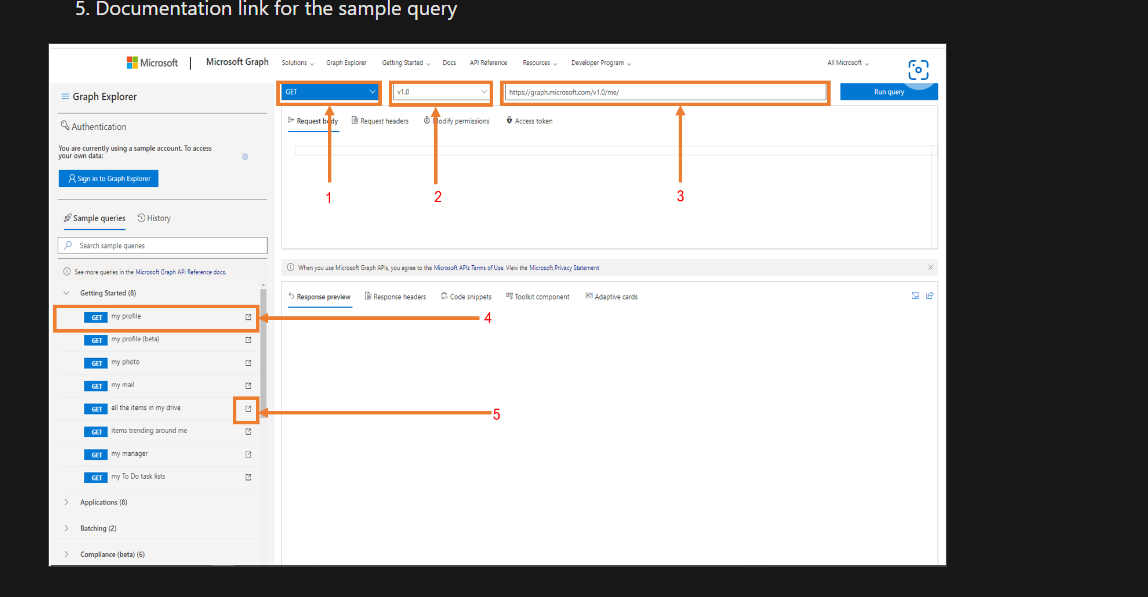Viewport: 1148px width, 597px height.
Task: Select the my To Do task lists query
Action: pos(158,478)
